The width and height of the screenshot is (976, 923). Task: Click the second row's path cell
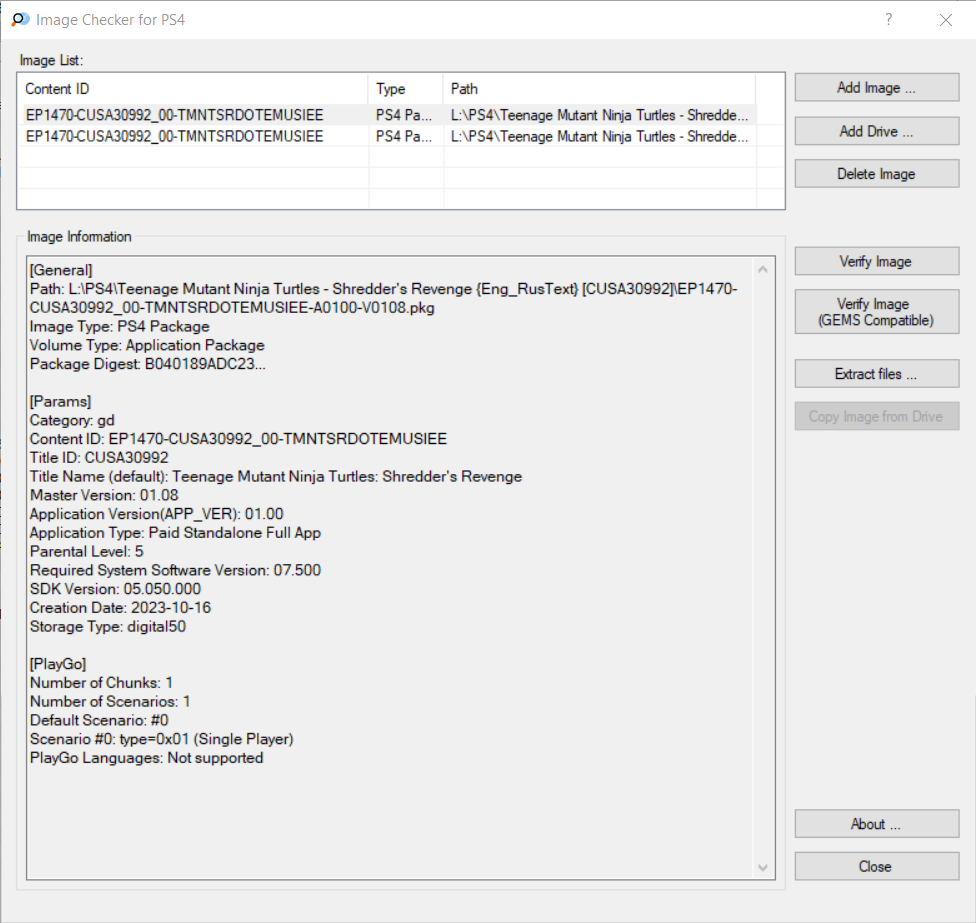point(599,136)
